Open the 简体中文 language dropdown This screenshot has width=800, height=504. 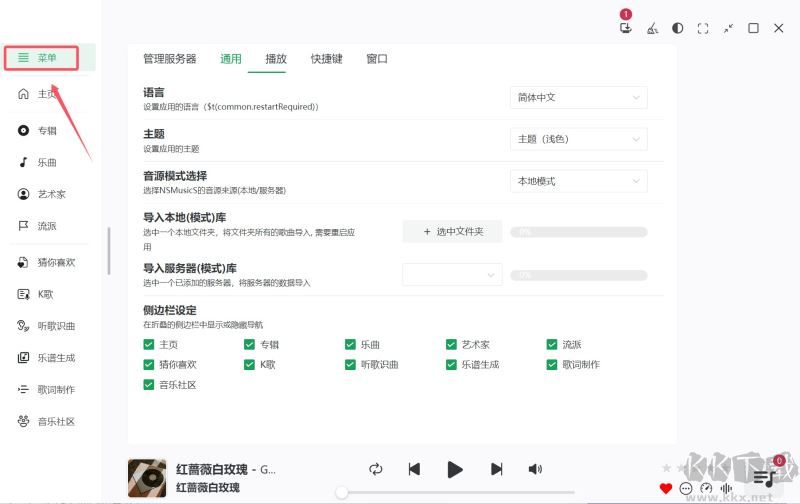click(578, 98)
